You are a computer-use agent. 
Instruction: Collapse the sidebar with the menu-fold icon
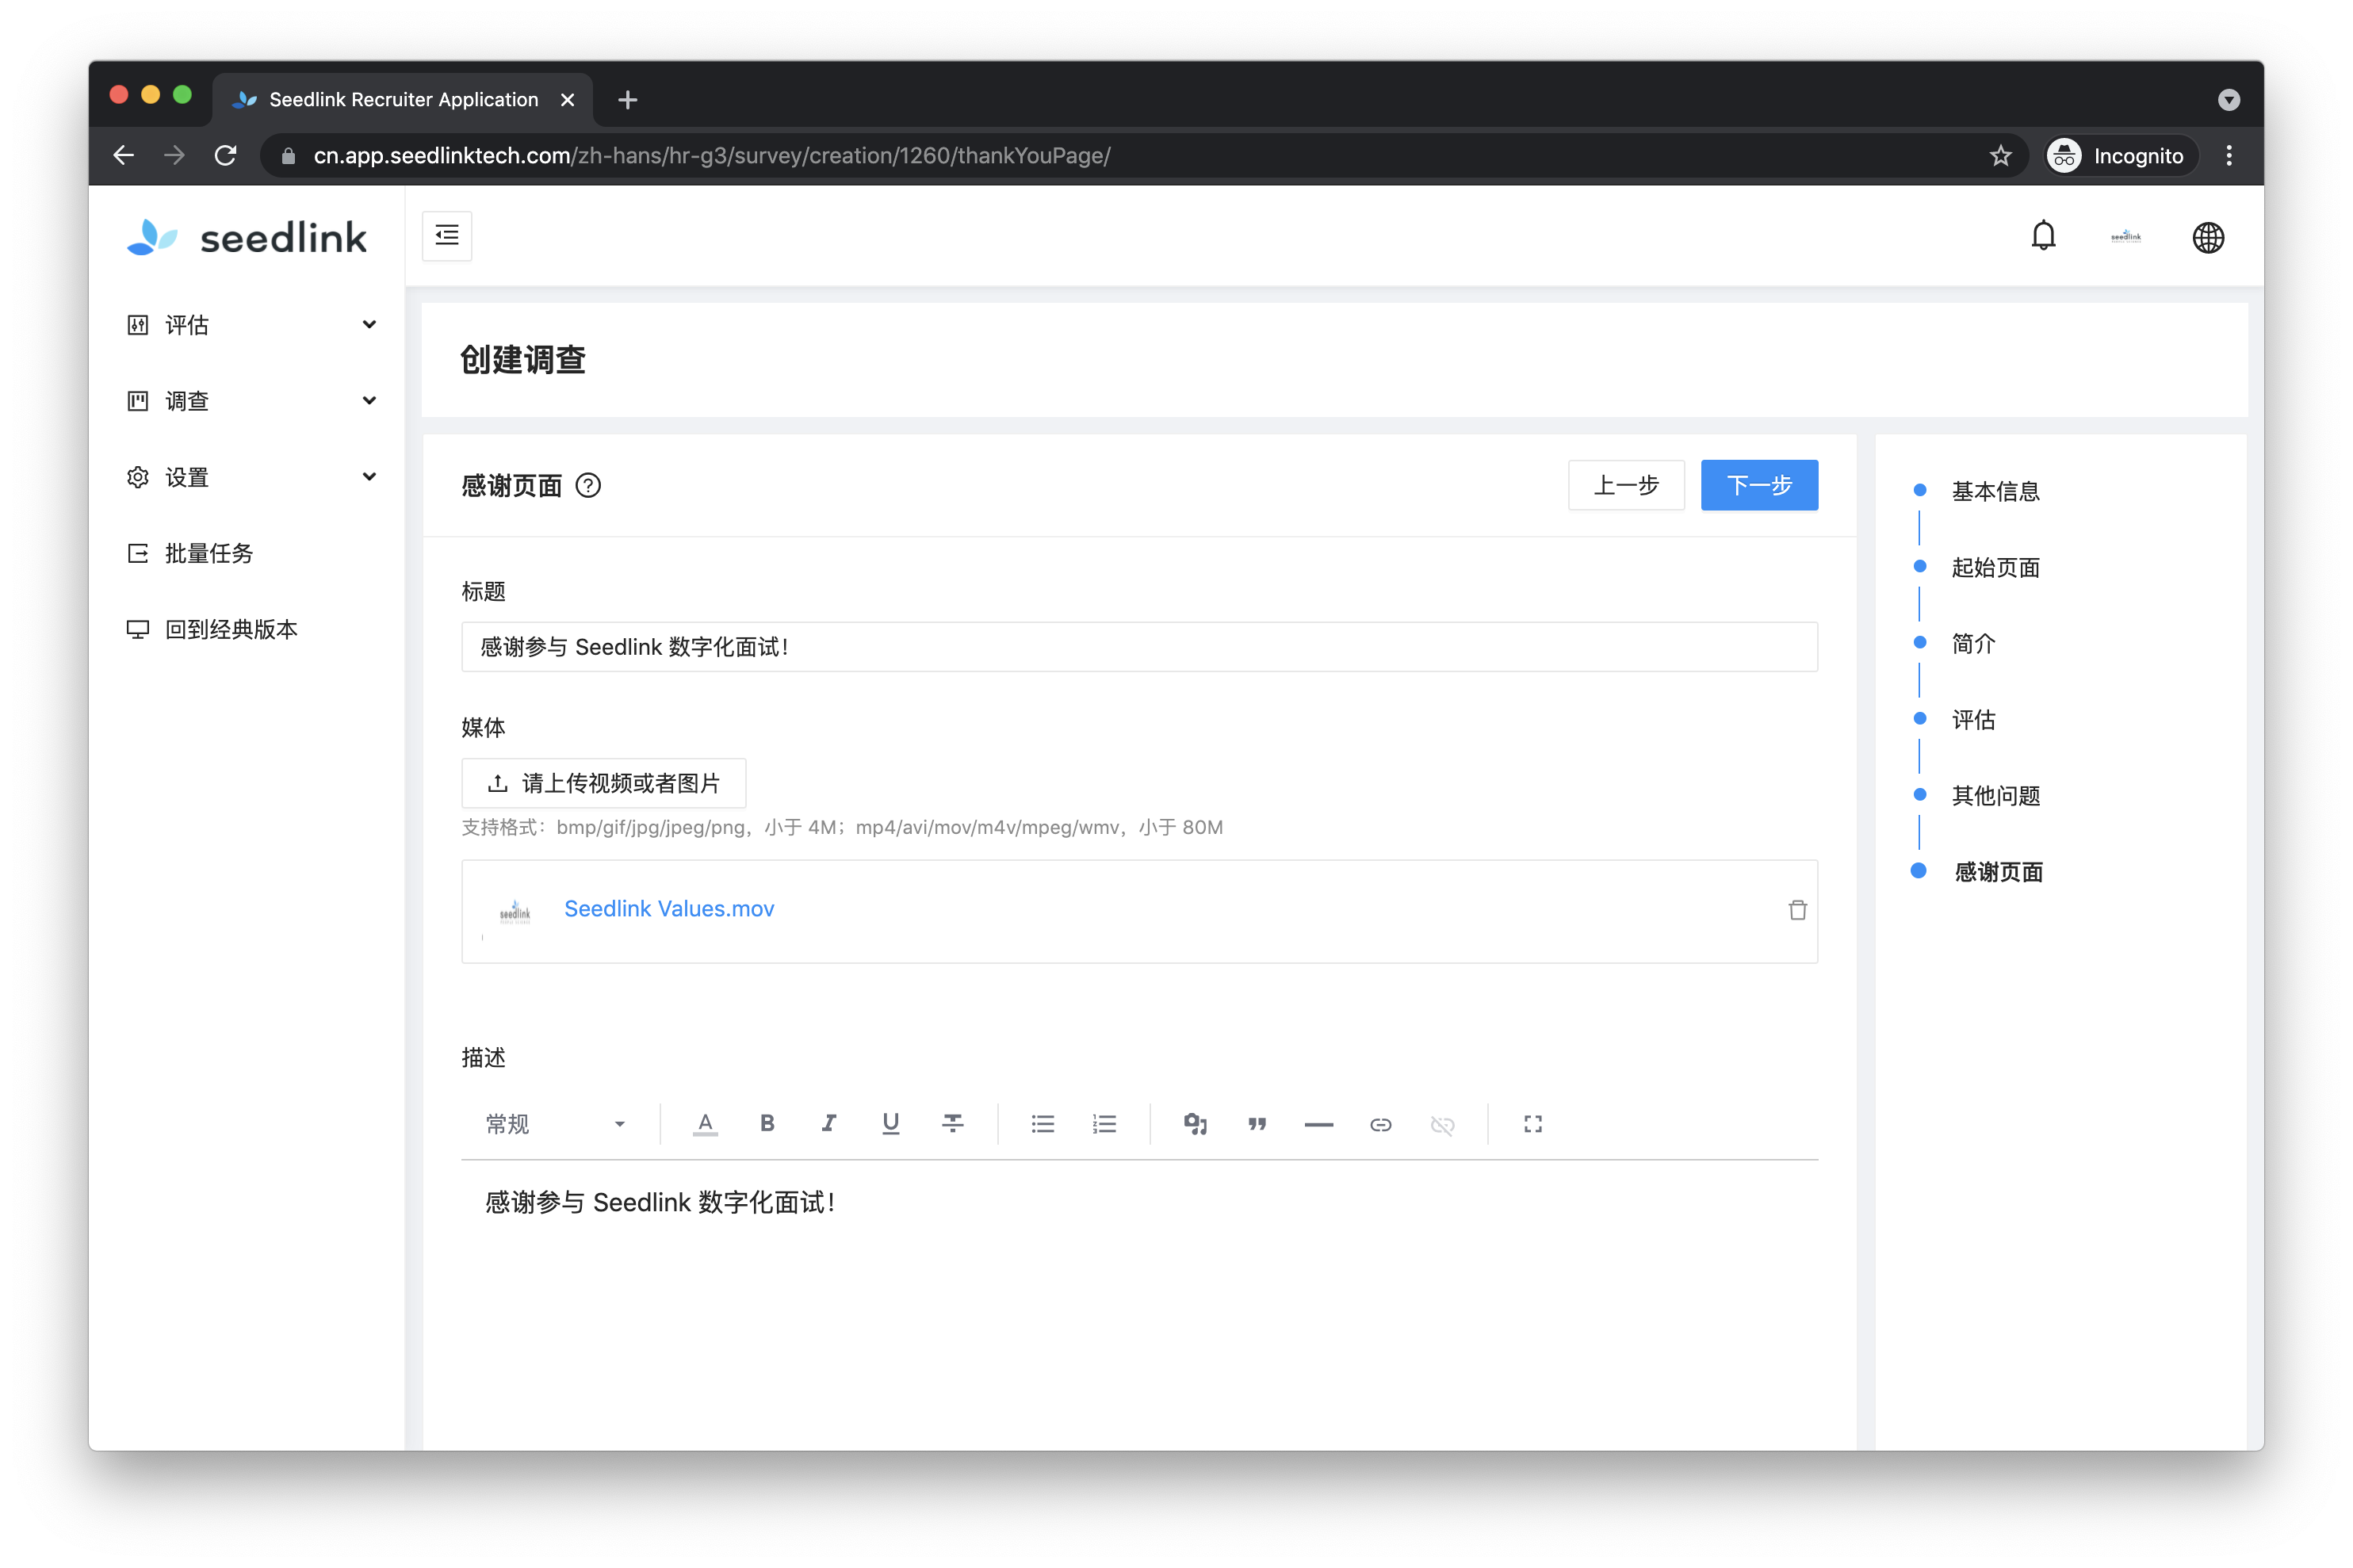click(446, 236)
